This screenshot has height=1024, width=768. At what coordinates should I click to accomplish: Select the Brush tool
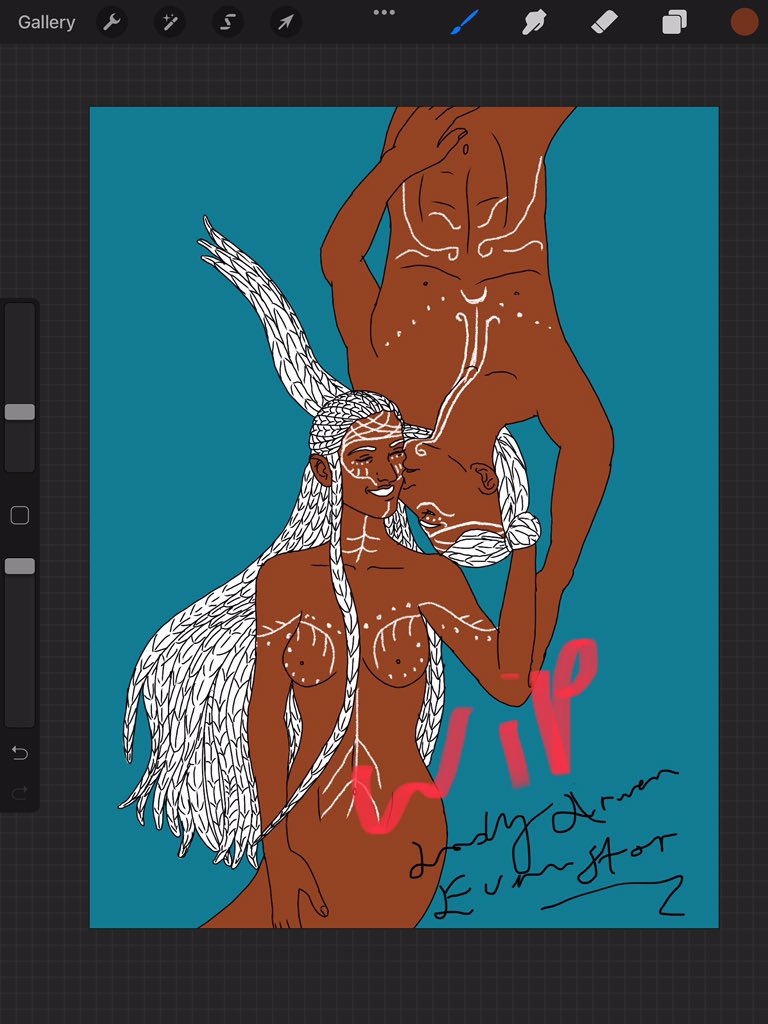(465, 23)
